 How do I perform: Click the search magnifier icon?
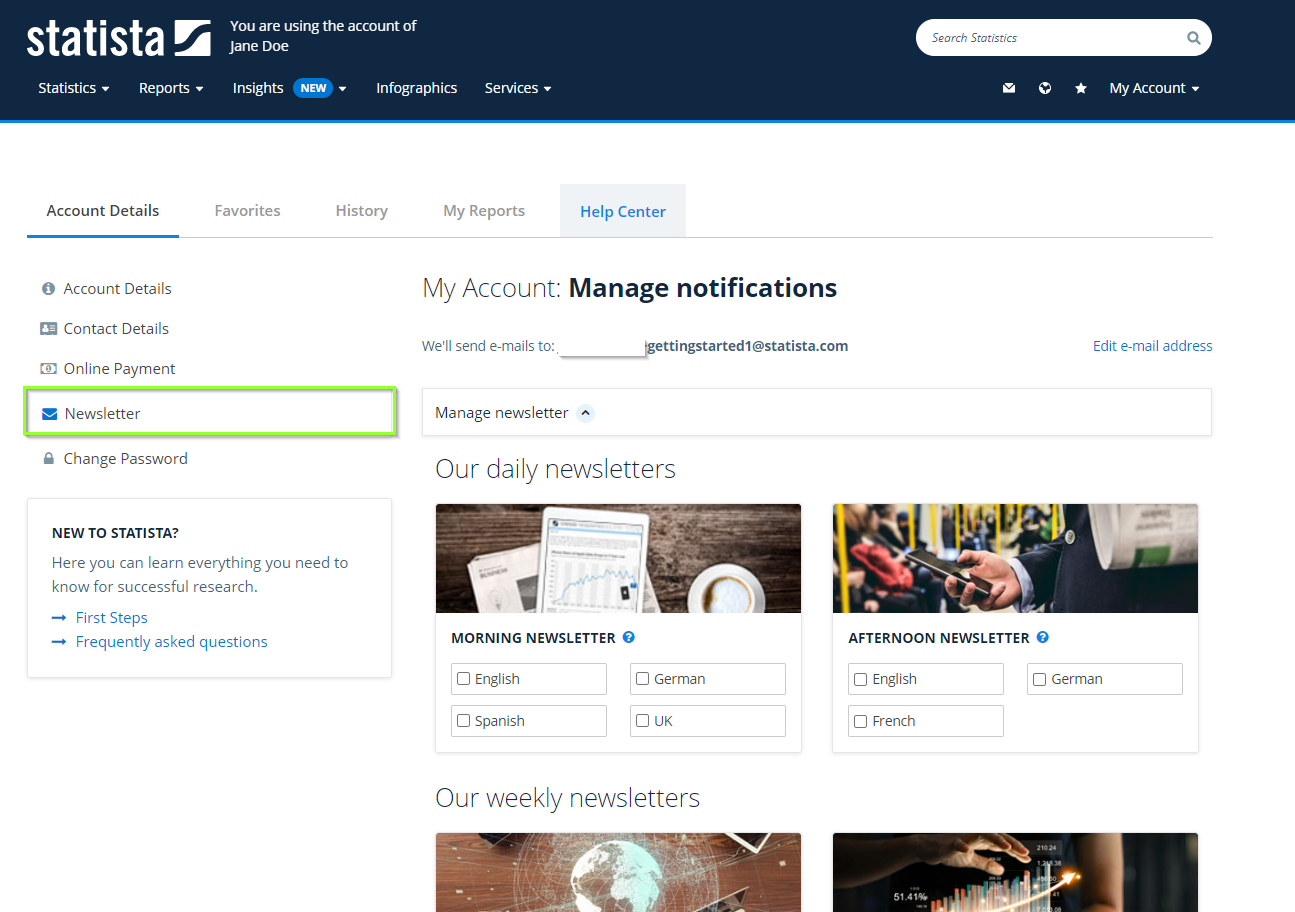click(x=1193, y=38)
